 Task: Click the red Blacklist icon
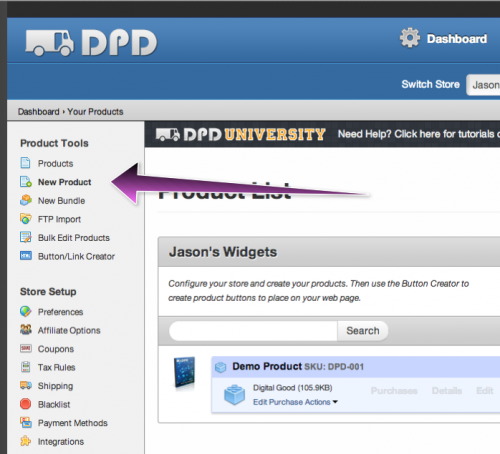click(x=26, y=404)
